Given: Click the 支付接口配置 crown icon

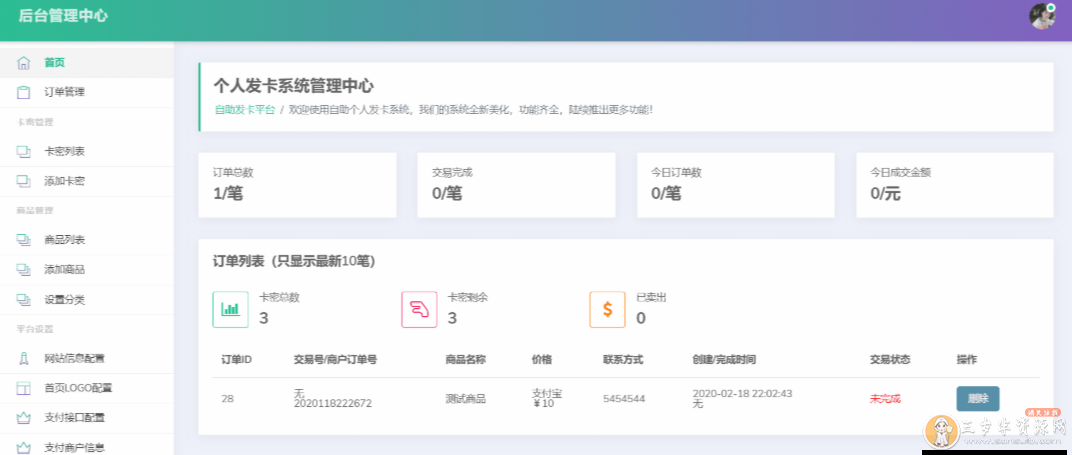Looking at the screenshot, I should pyautogui.click(x=23, y=418).
